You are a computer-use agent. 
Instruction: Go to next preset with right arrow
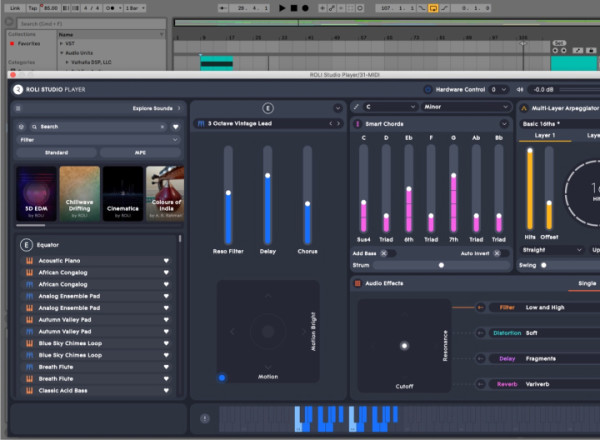(x=338, y=124)
